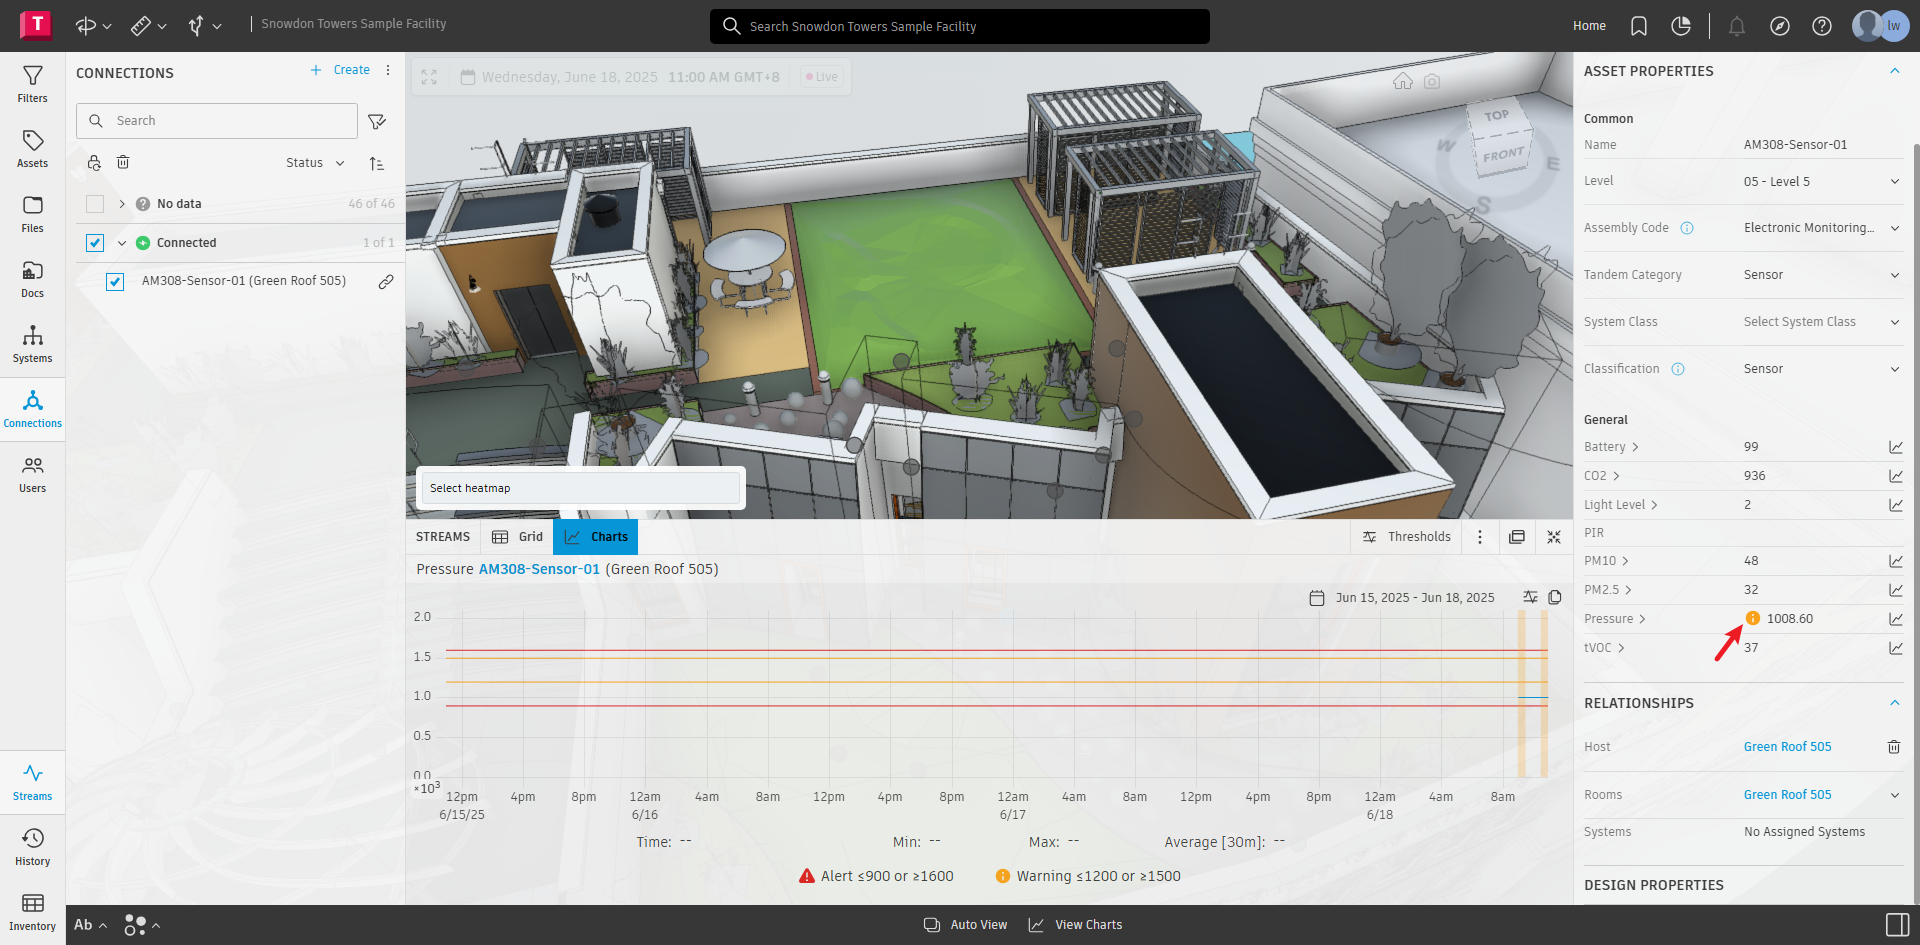Open the Level dropdown

click(x=1823, y=182)
